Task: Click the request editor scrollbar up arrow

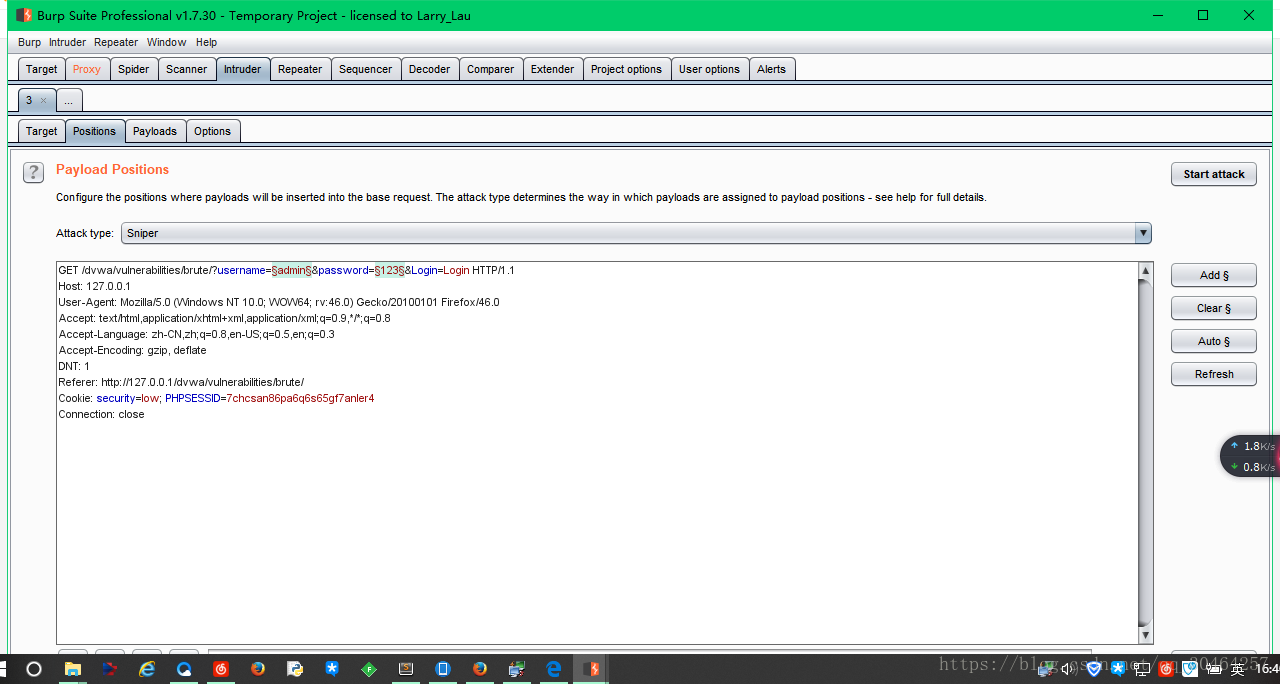Action: 1146,270
